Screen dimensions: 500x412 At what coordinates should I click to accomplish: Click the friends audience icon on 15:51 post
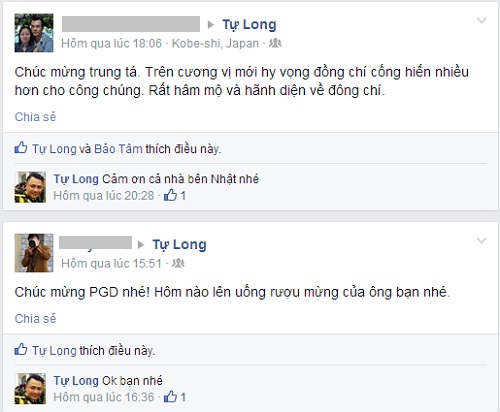point(178,263)
